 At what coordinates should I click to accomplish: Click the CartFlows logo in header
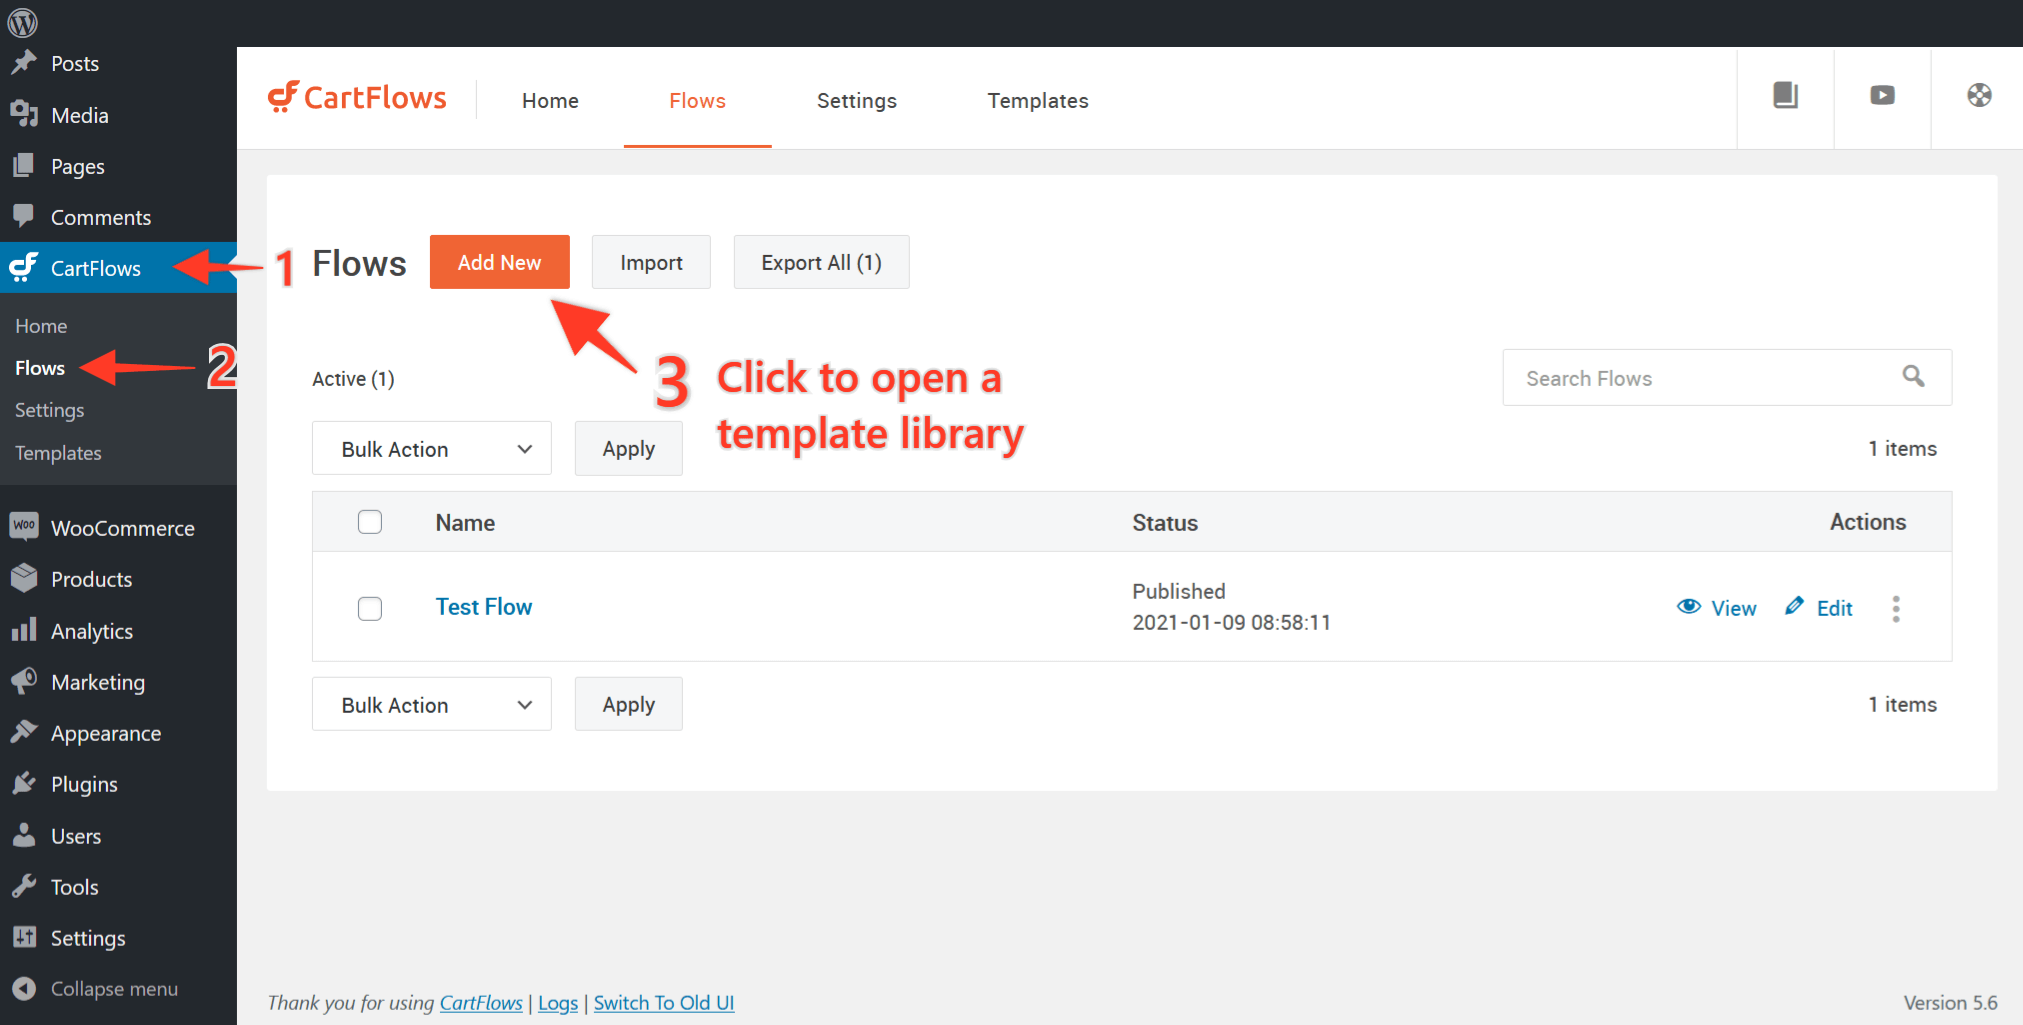357,98
